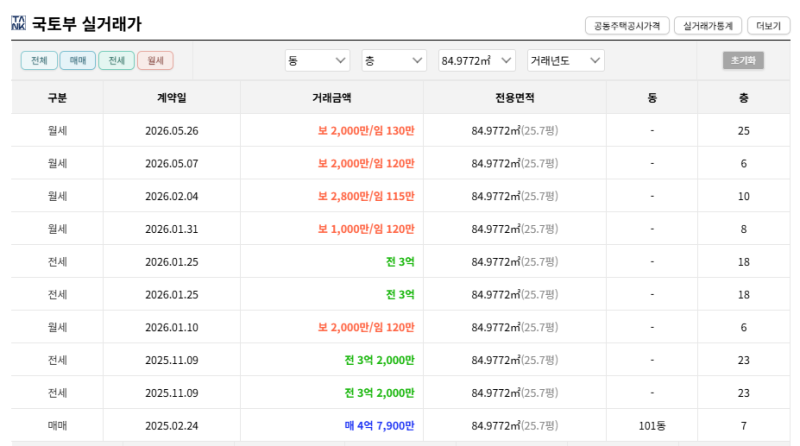The height and width of the screenshot is (446, 800).
Task: Click price 보 2,000만/임 130만
Action: 366,131
